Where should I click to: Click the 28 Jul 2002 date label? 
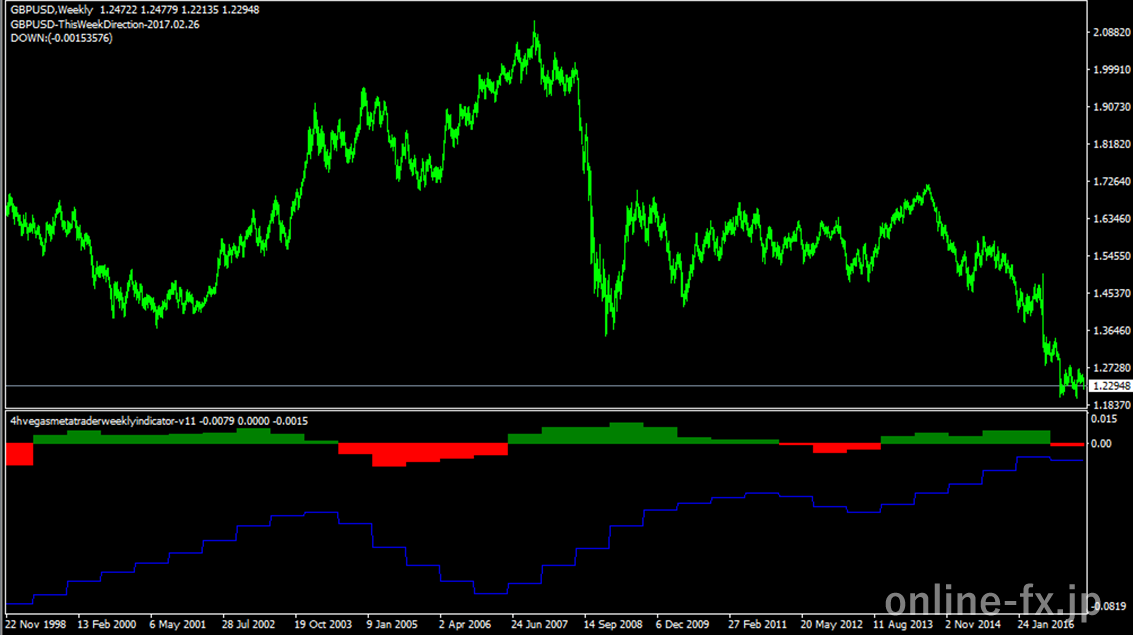point(249,624)
